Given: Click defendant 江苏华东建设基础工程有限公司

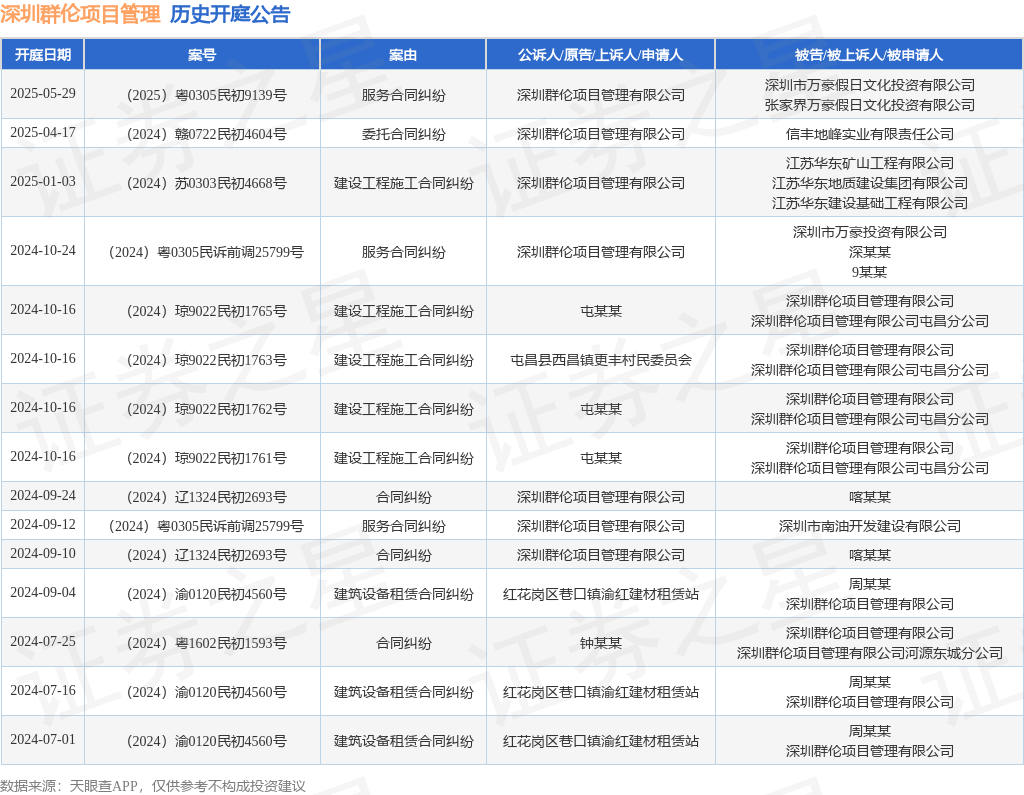Looking at the screenshot, I should point(870,203).
